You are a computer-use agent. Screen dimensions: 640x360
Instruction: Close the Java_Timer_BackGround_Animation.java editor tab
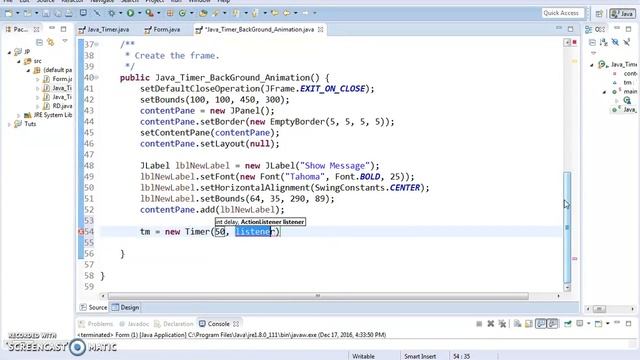pyautogui.click(x=321, y=29)
